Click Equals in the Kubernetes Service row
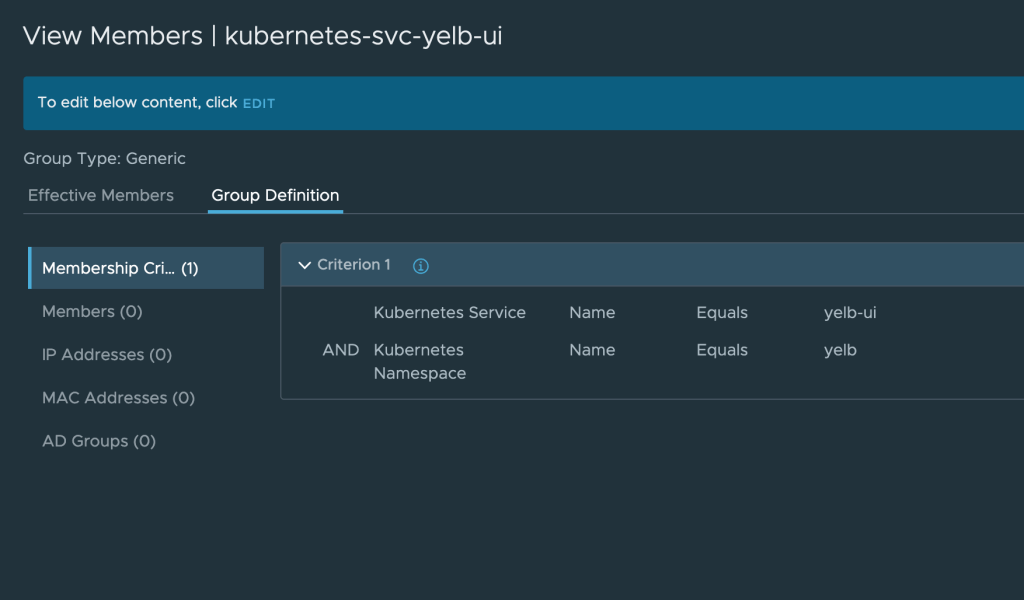Image resolution: width=1024 pixels, height=600 pixels. (x=722, y=312)
